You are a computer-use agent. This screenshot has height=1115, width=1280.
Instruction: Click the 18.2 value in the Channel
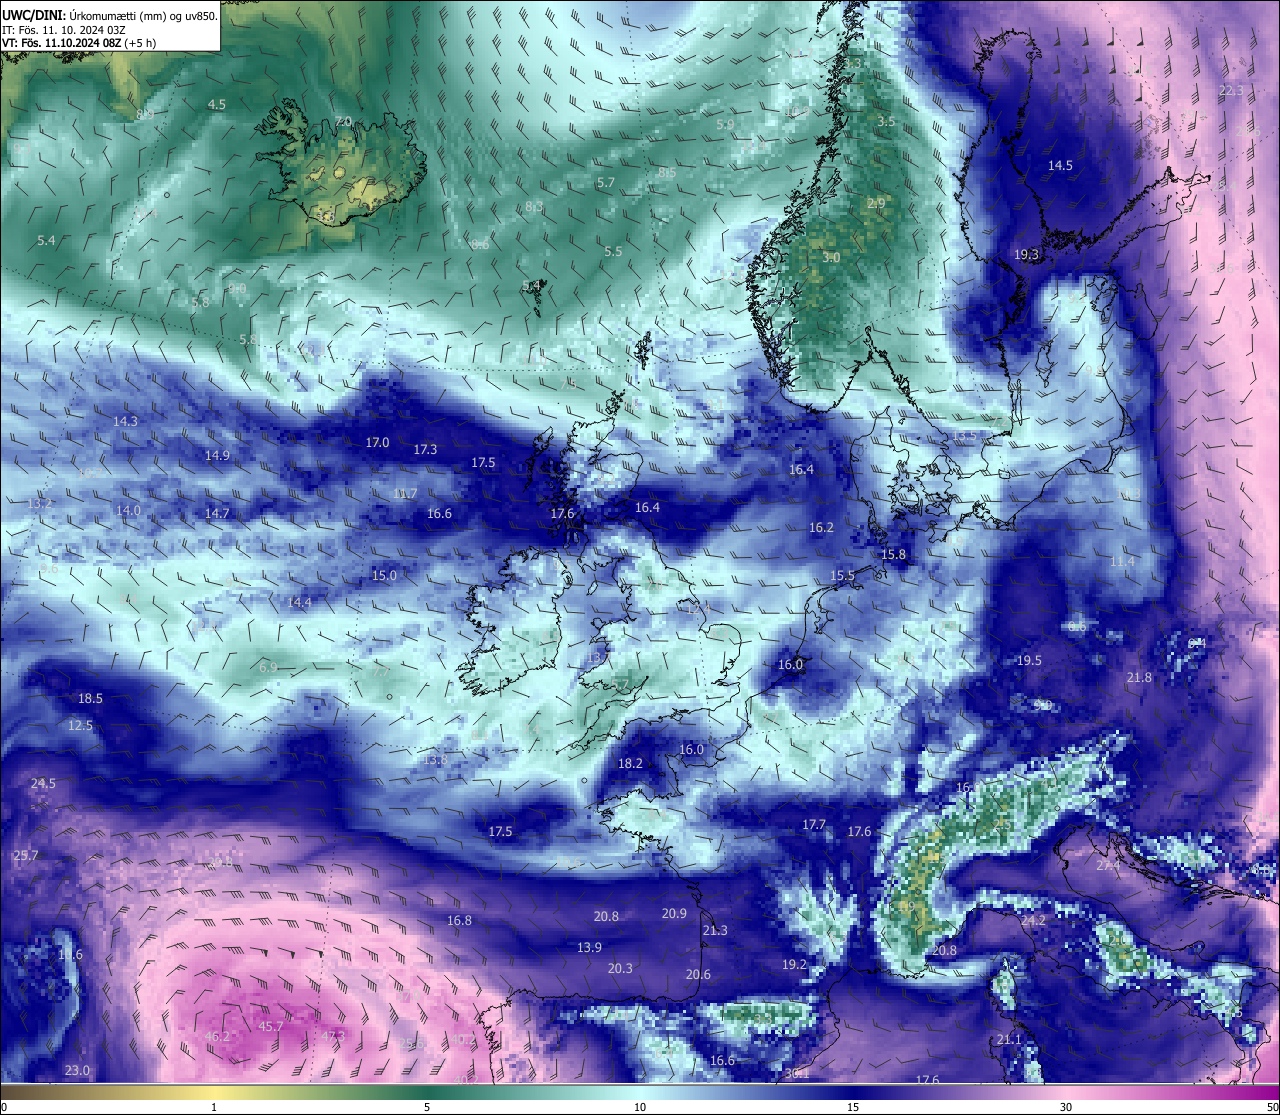pos(630,763)
